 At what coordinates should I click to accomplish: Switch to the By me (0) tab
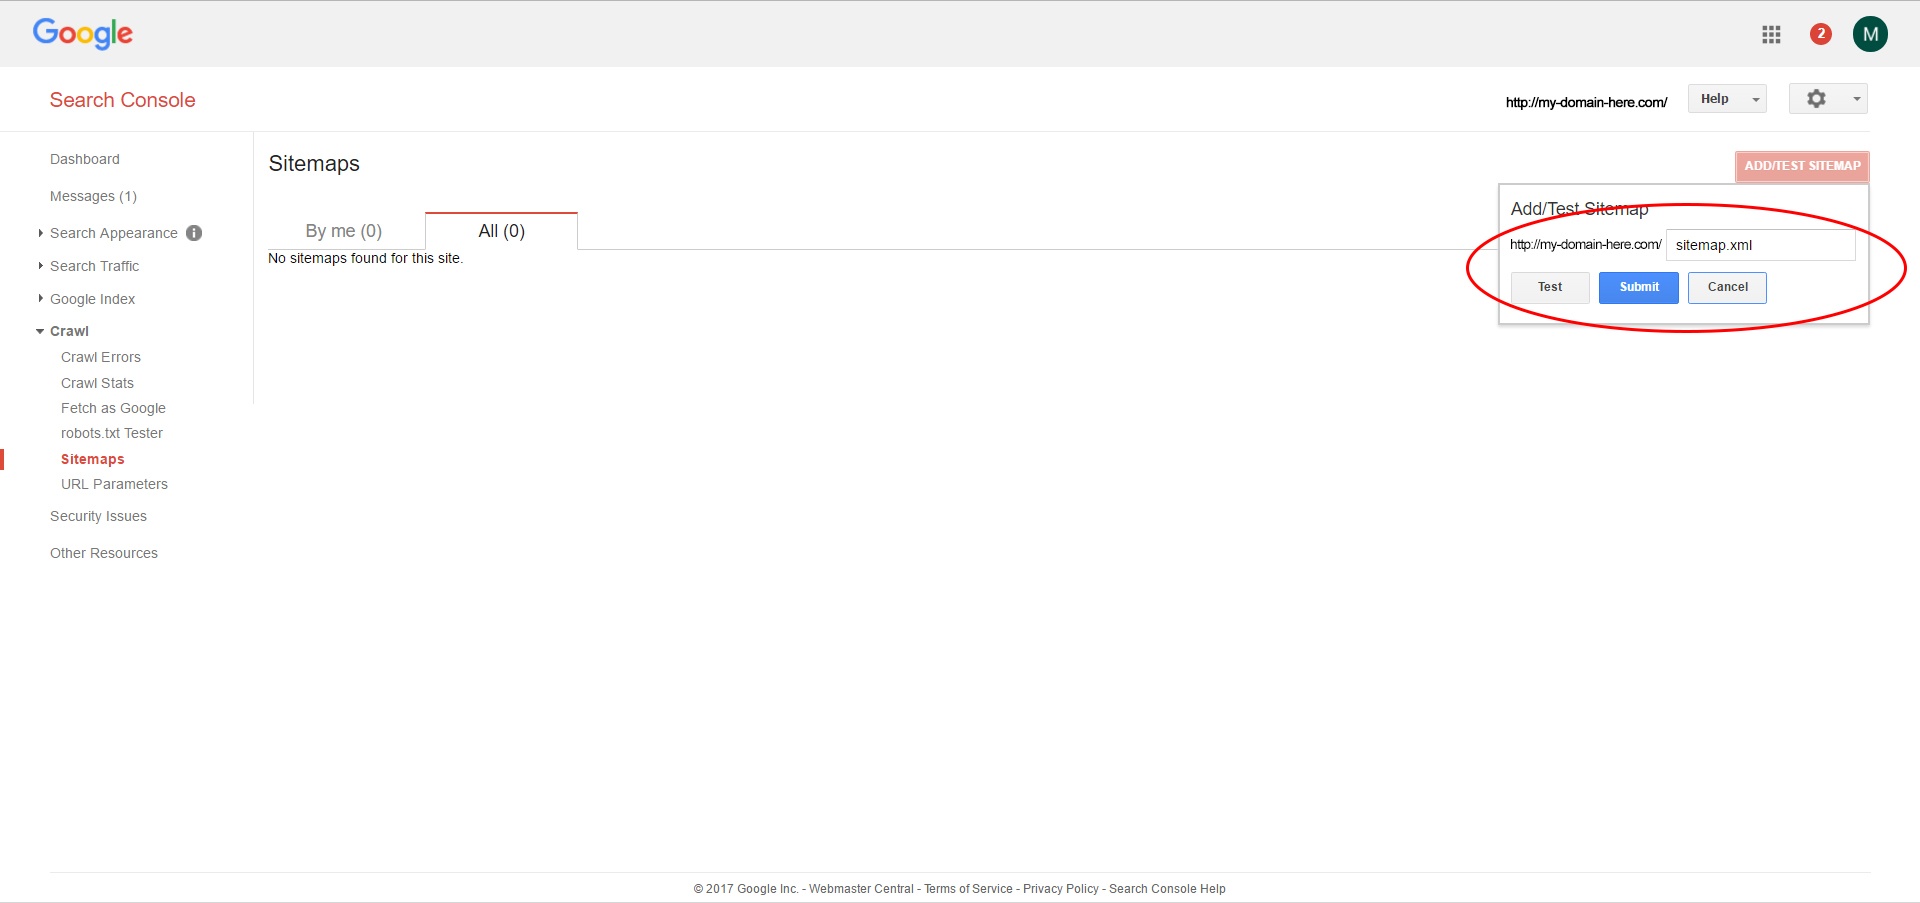point(344,231)
